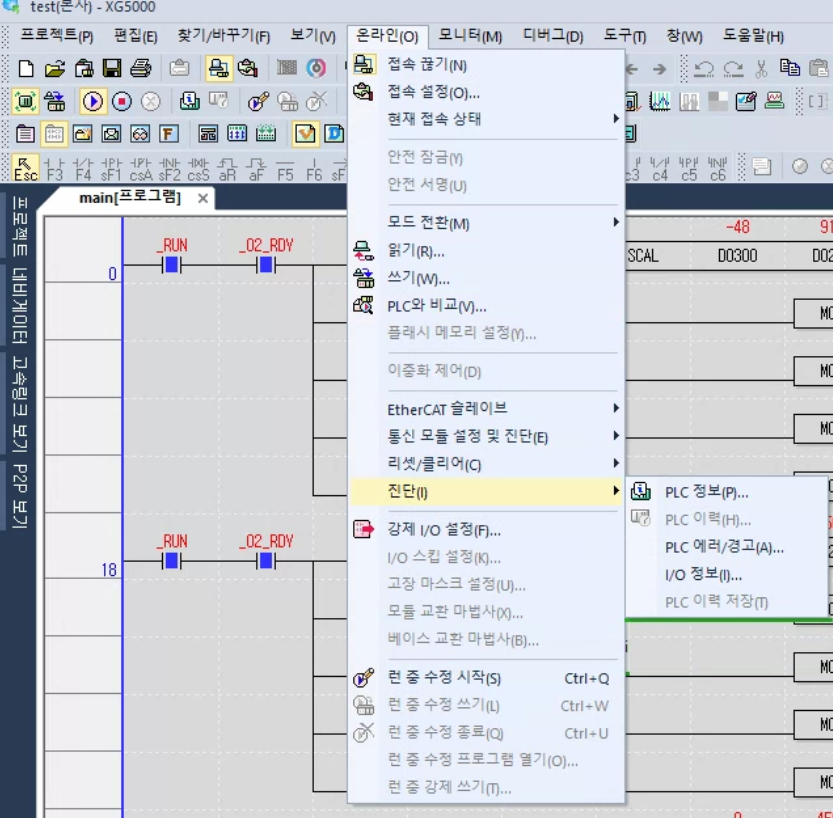Select PLC 에러/경고(A)... submenu entry
833x818 pixels.
tap(724, 547)
